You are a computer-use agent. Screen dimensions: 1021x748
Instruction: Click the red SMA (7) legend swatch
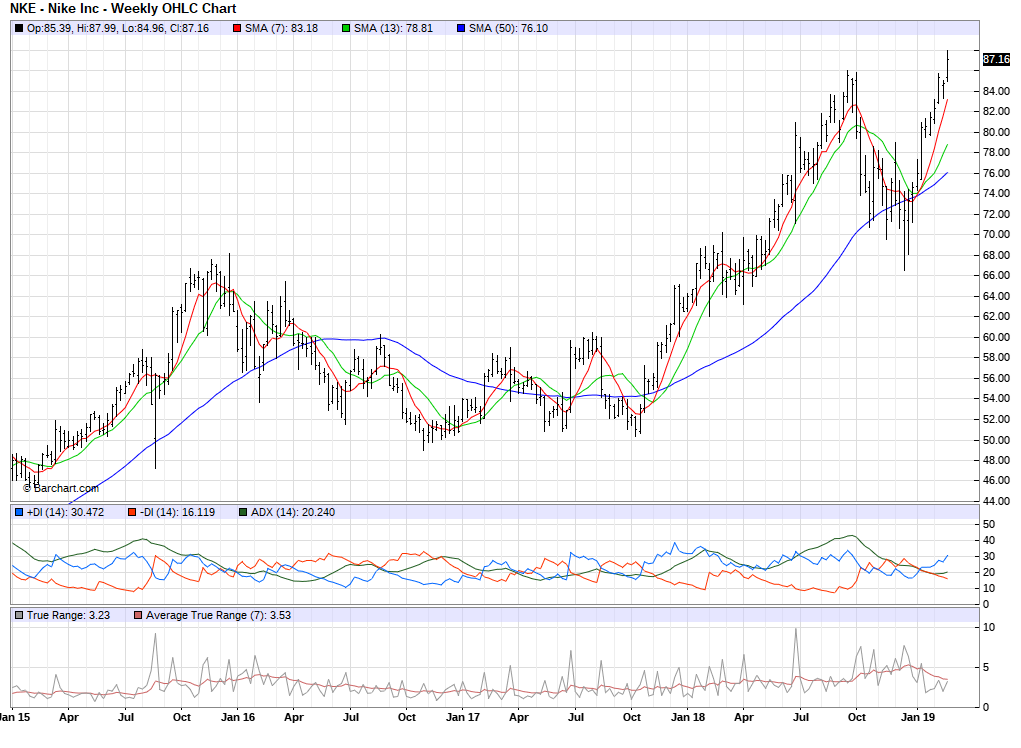[237, 28]
